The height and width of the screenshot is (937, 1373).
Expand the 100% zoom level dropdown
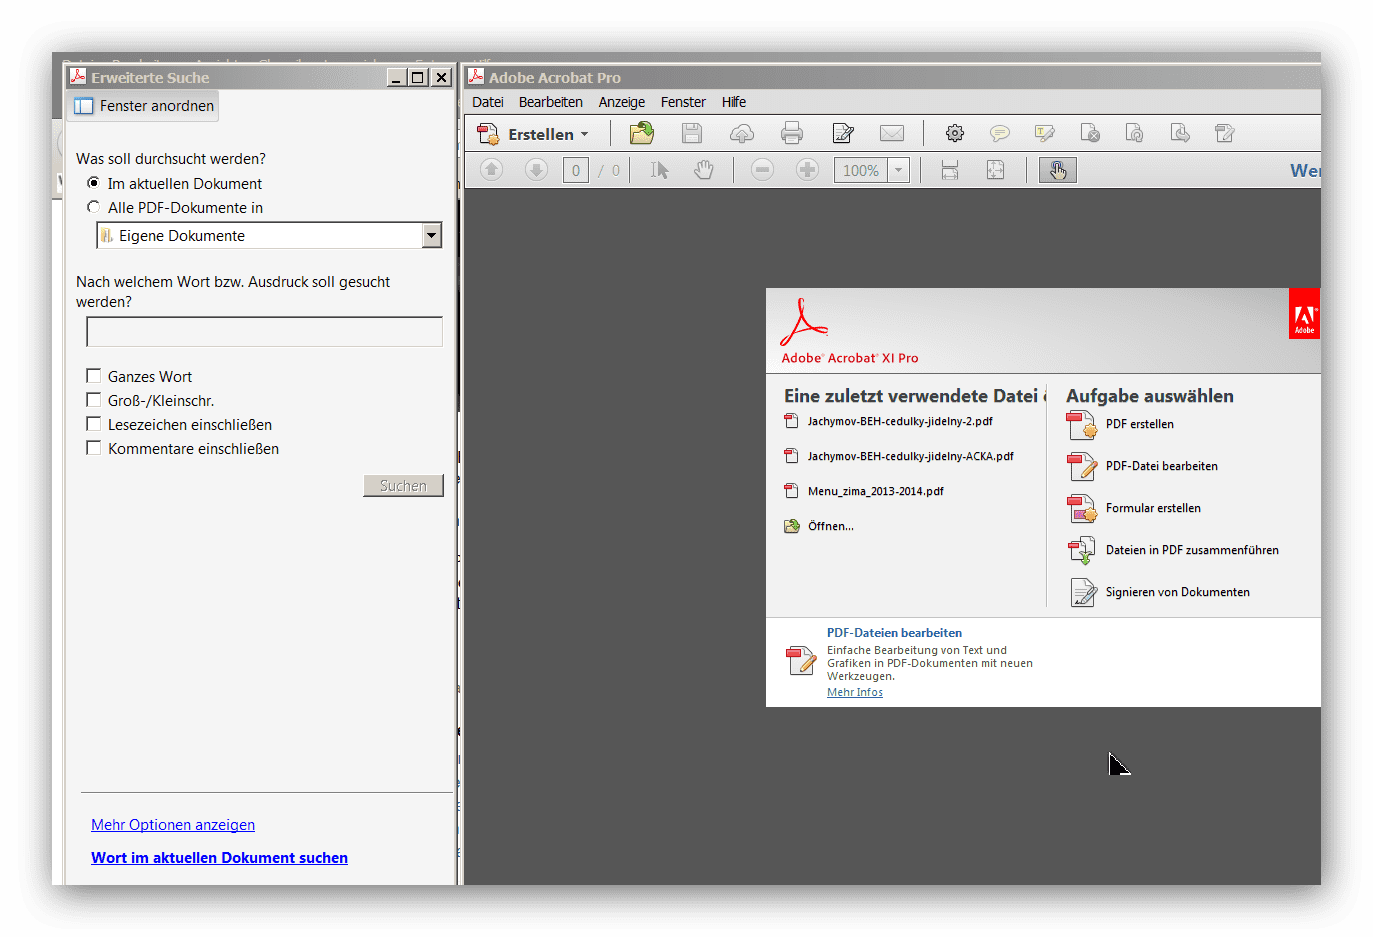click(x=898, y=170)
